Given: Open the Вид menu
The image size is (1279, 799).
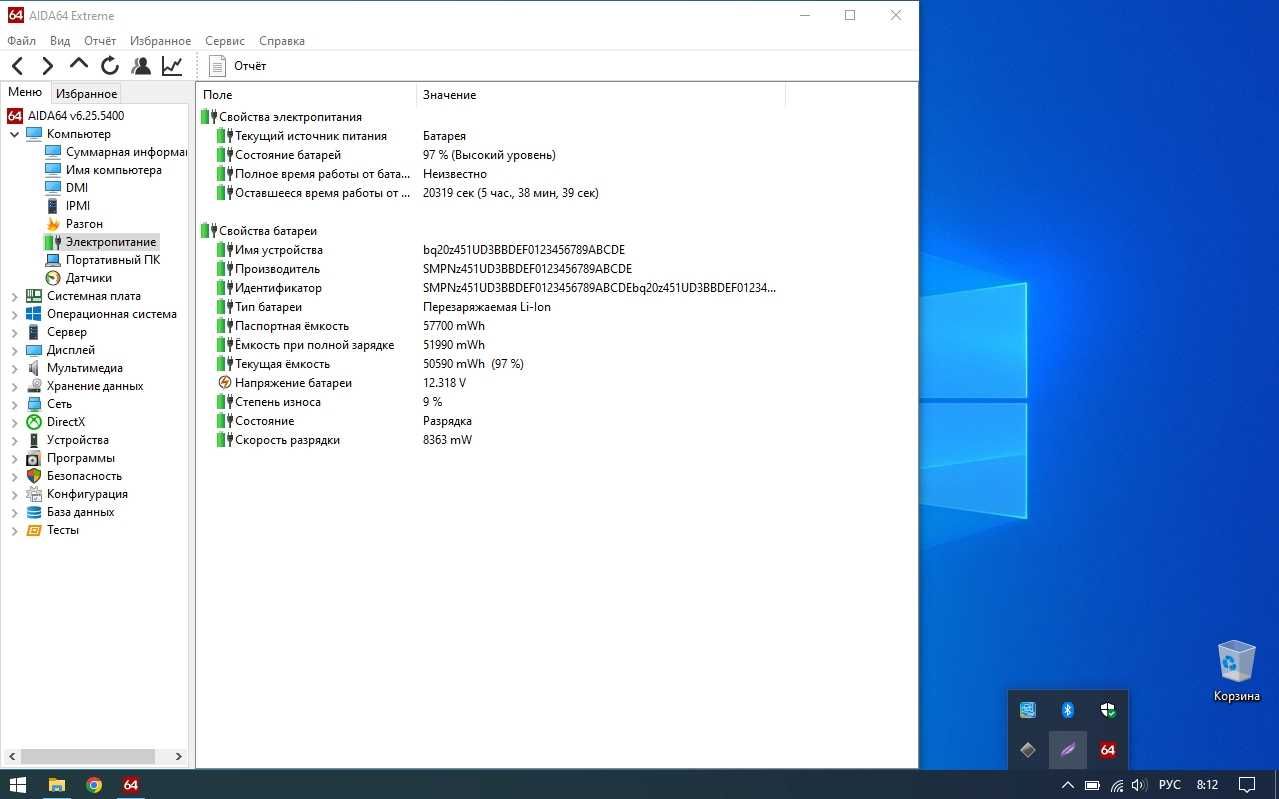Looking at the screenshot, I should coord(60,41).
